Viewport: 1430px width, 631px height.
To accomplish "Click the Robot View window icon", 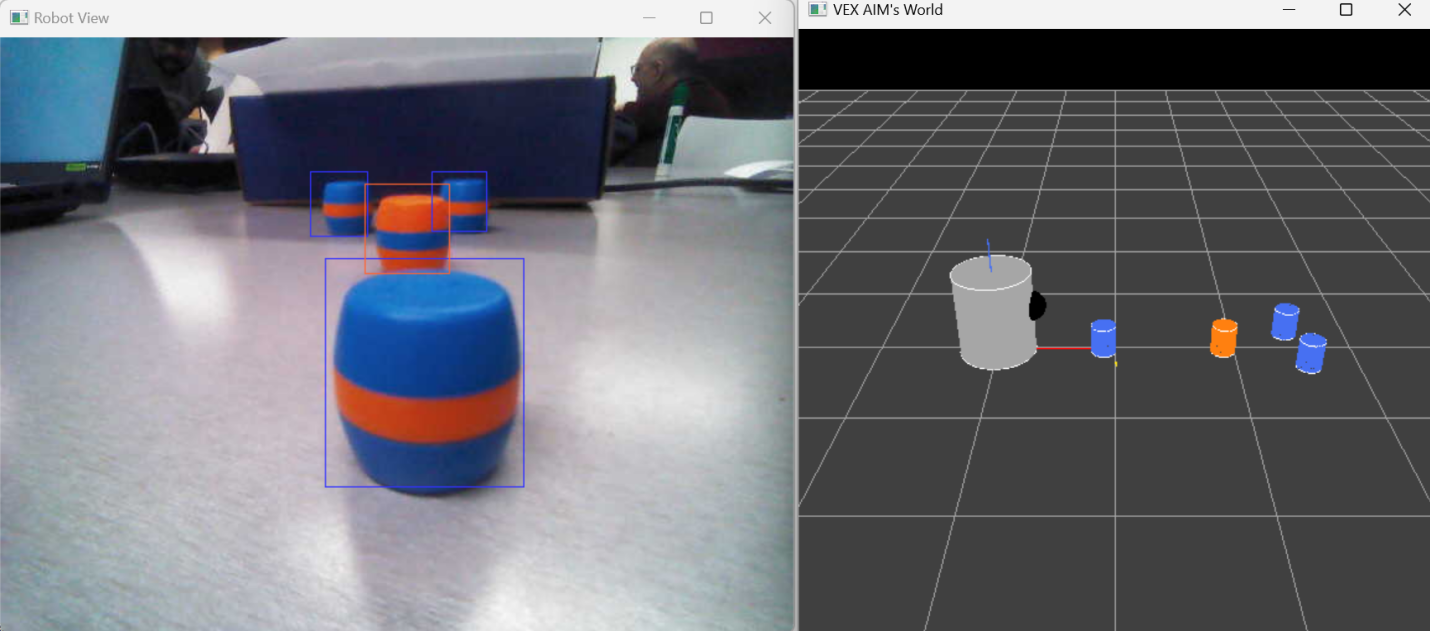I will coord(19,18).
